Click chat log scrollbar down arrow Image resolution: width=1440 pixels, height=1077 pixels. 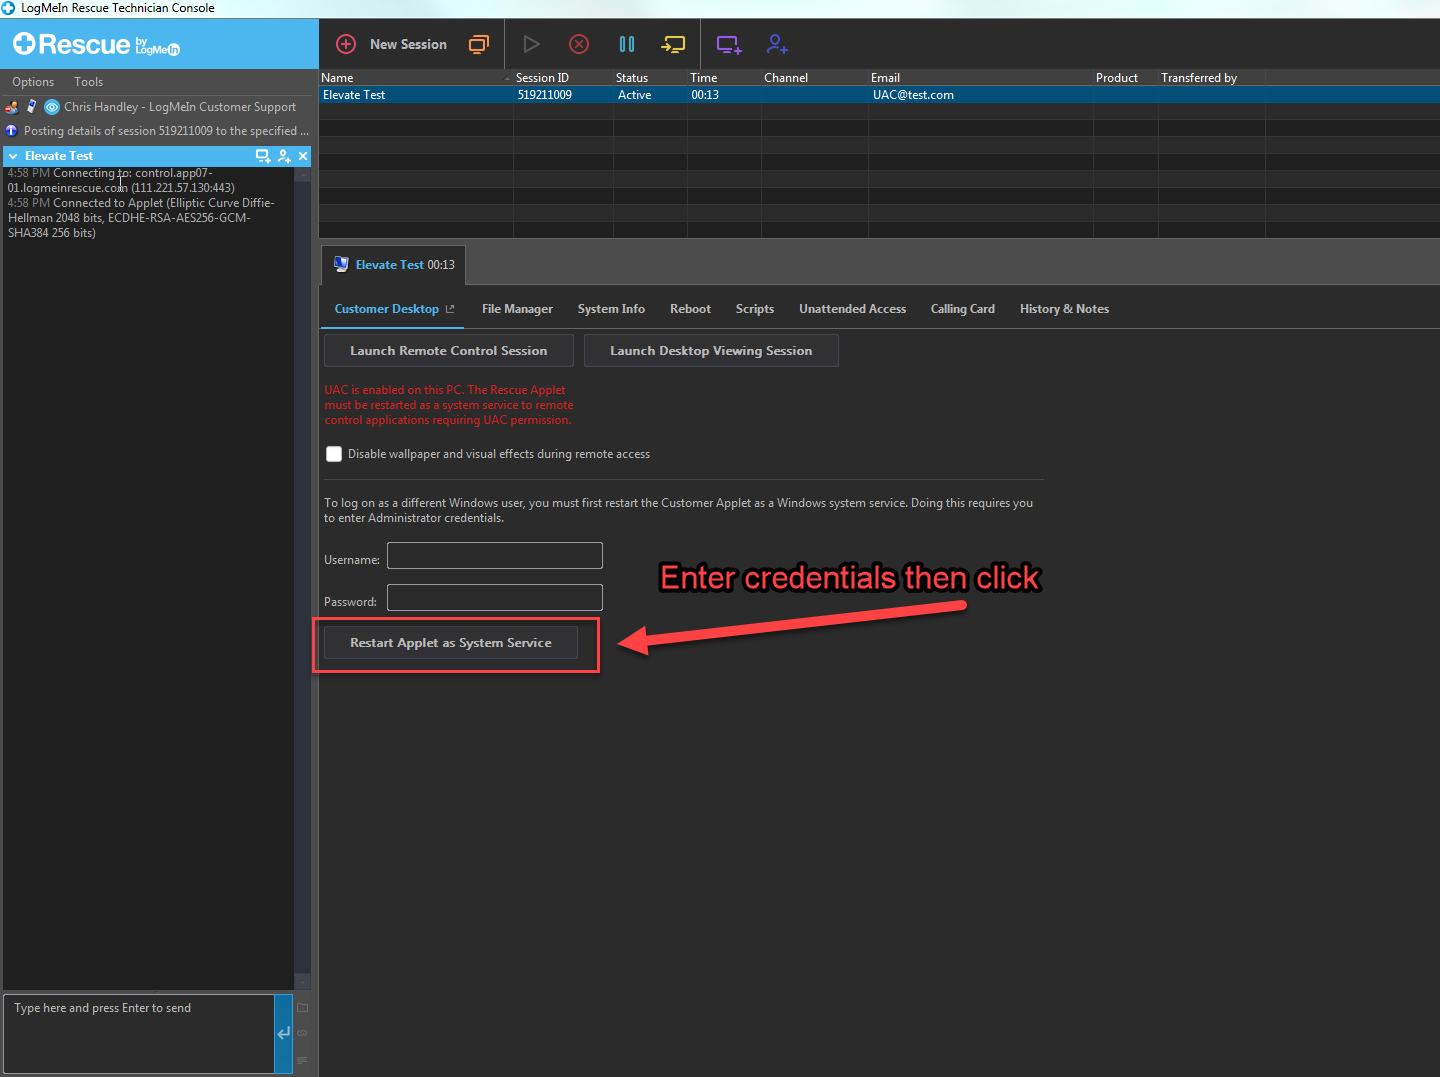point(303,982)
